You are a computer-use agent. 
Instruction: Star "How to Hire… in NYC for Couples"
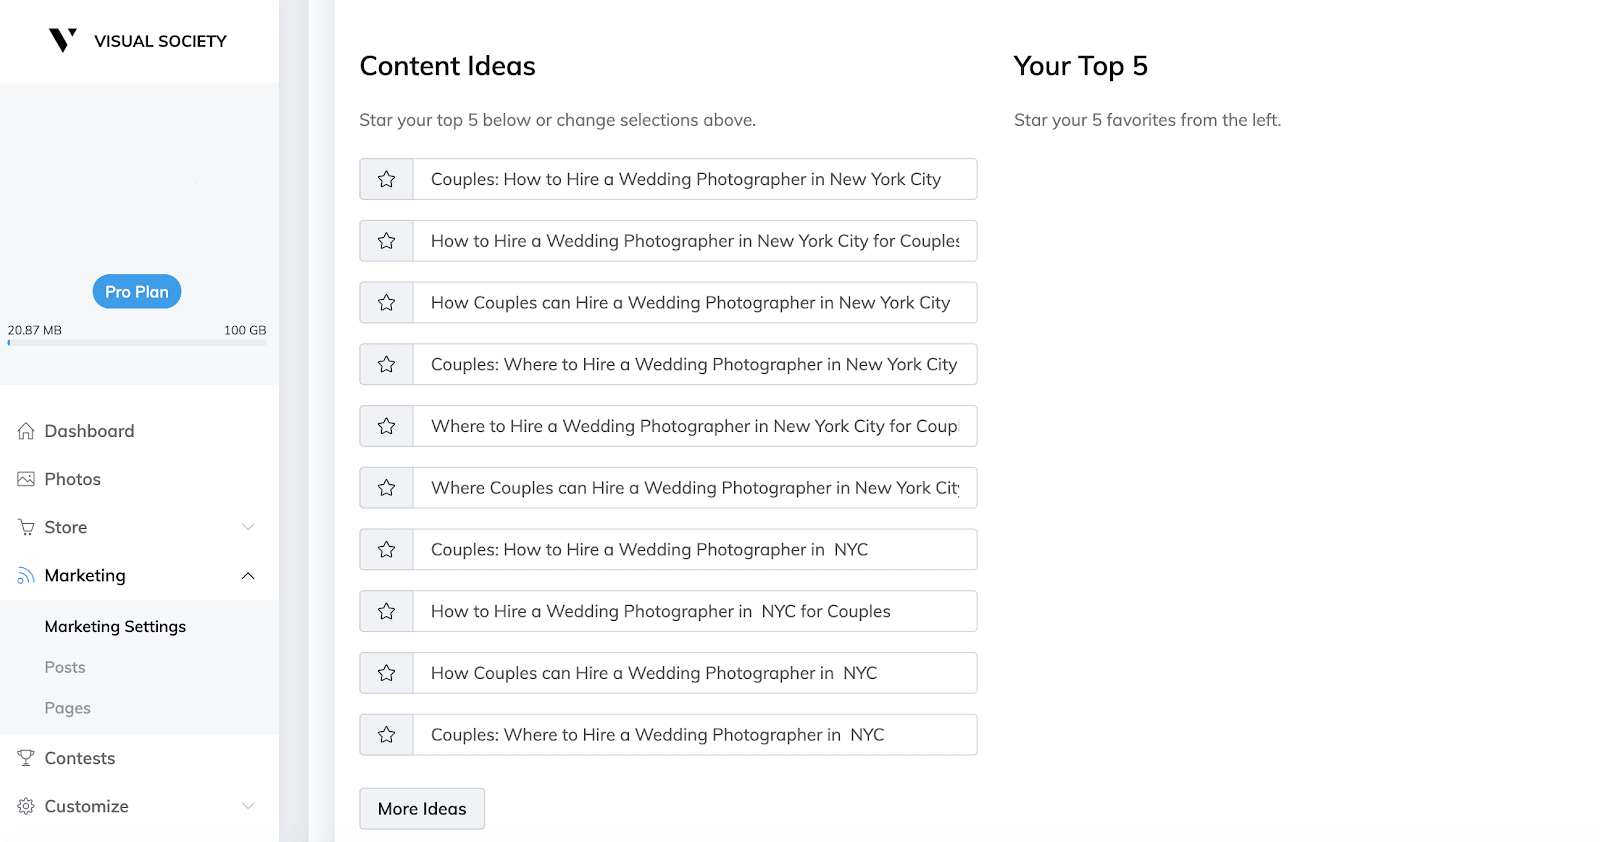[386, 611]
